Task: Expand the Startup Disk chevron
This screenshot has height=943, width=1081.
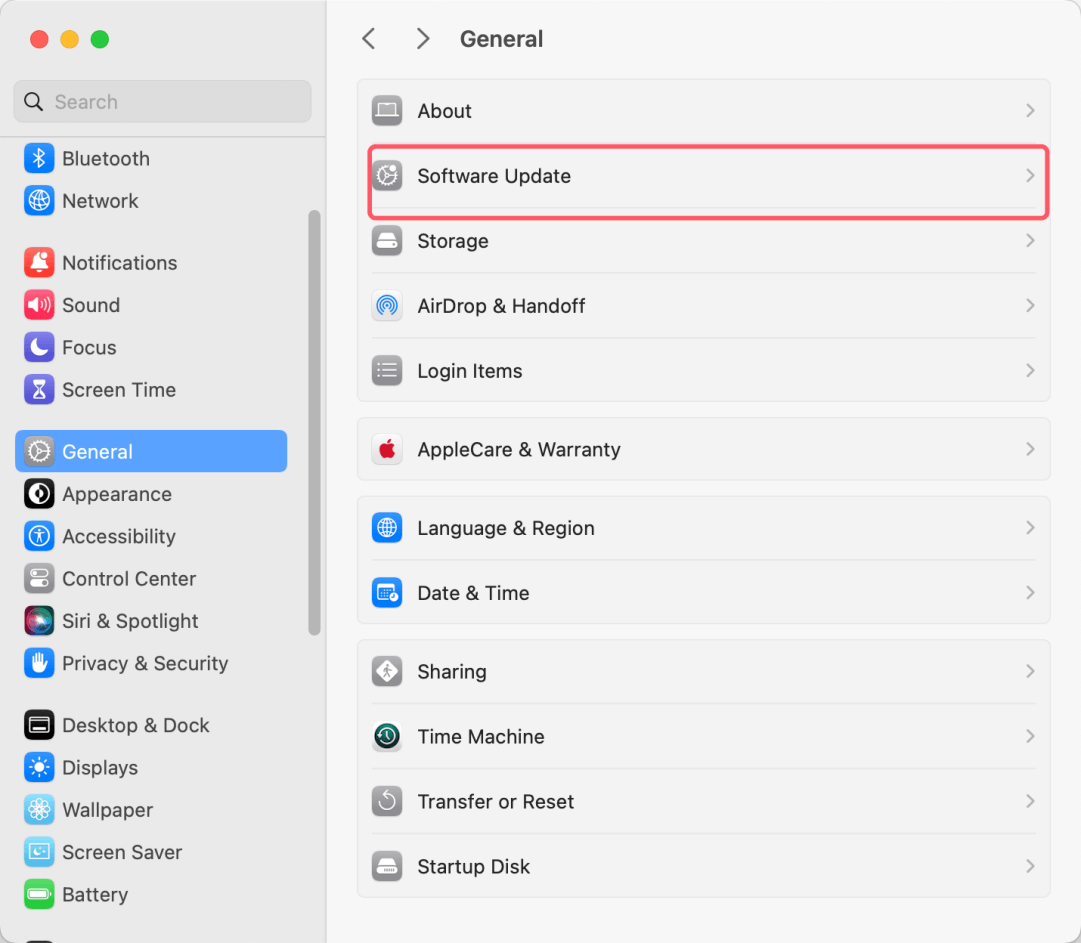Action: click(x=1030, y=866)
